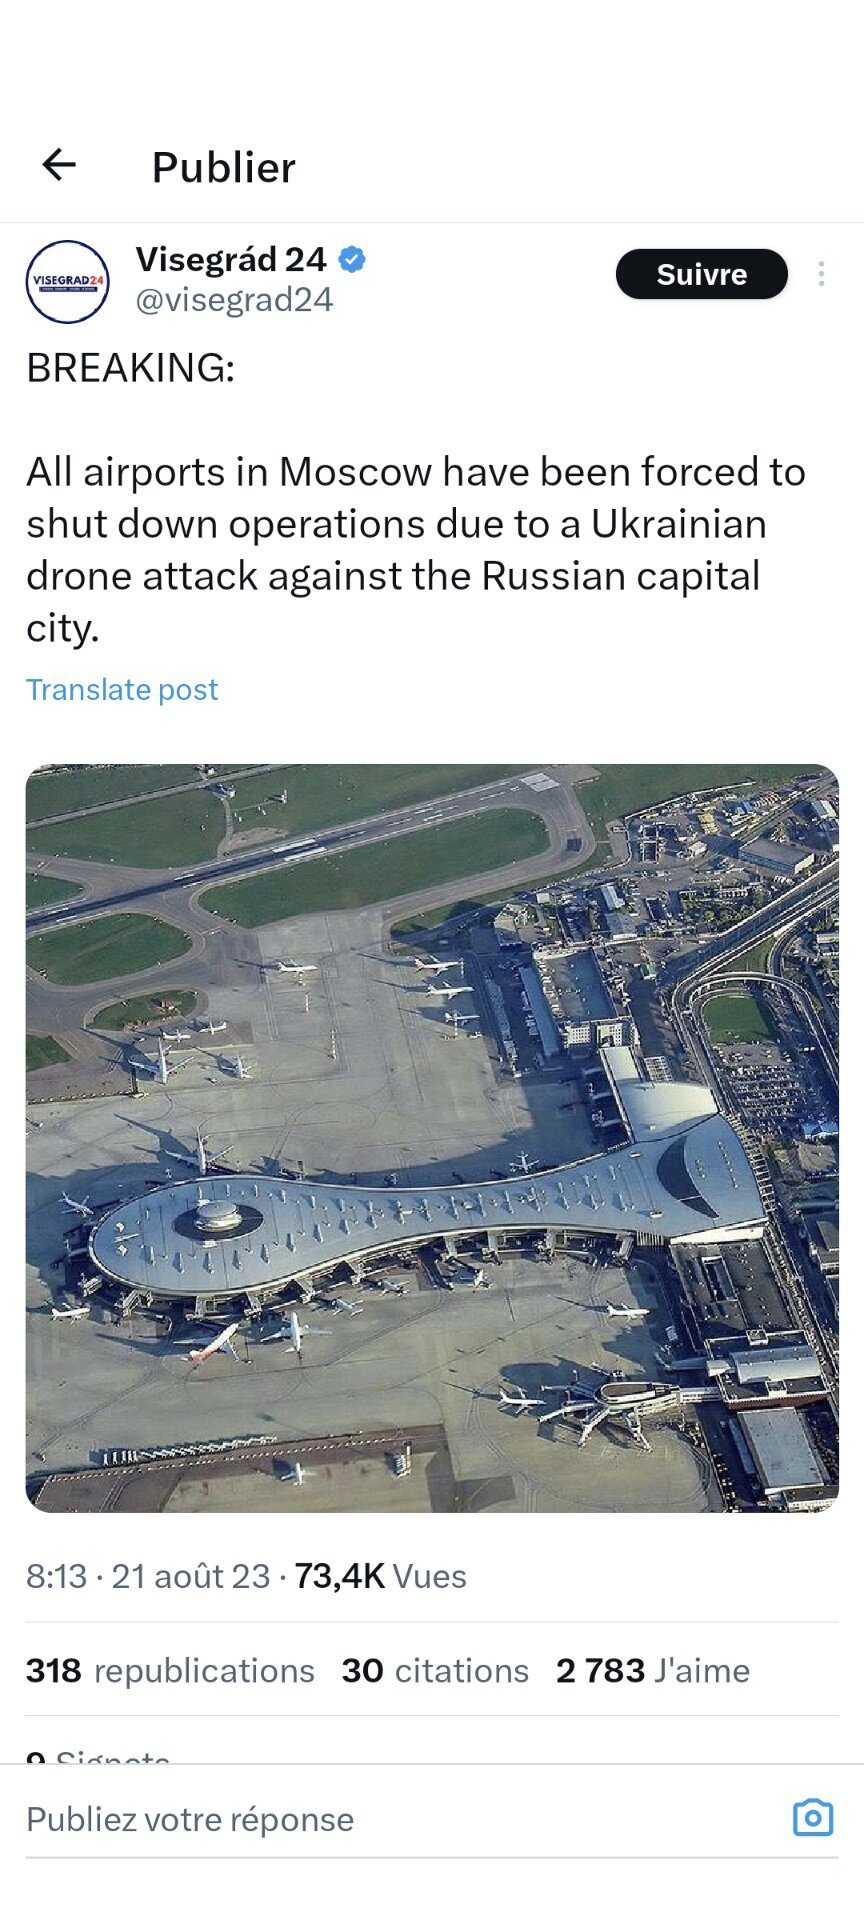Viewport: 864px width, 1920px height.
Task: Tap the back arrow
Action: [x=59, y=165]
